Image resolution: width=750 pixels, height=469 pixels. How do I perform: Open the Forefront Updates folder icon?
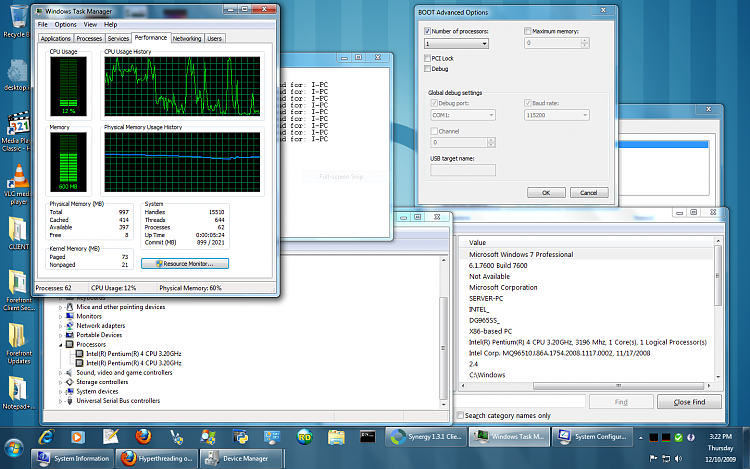(18, 336)
